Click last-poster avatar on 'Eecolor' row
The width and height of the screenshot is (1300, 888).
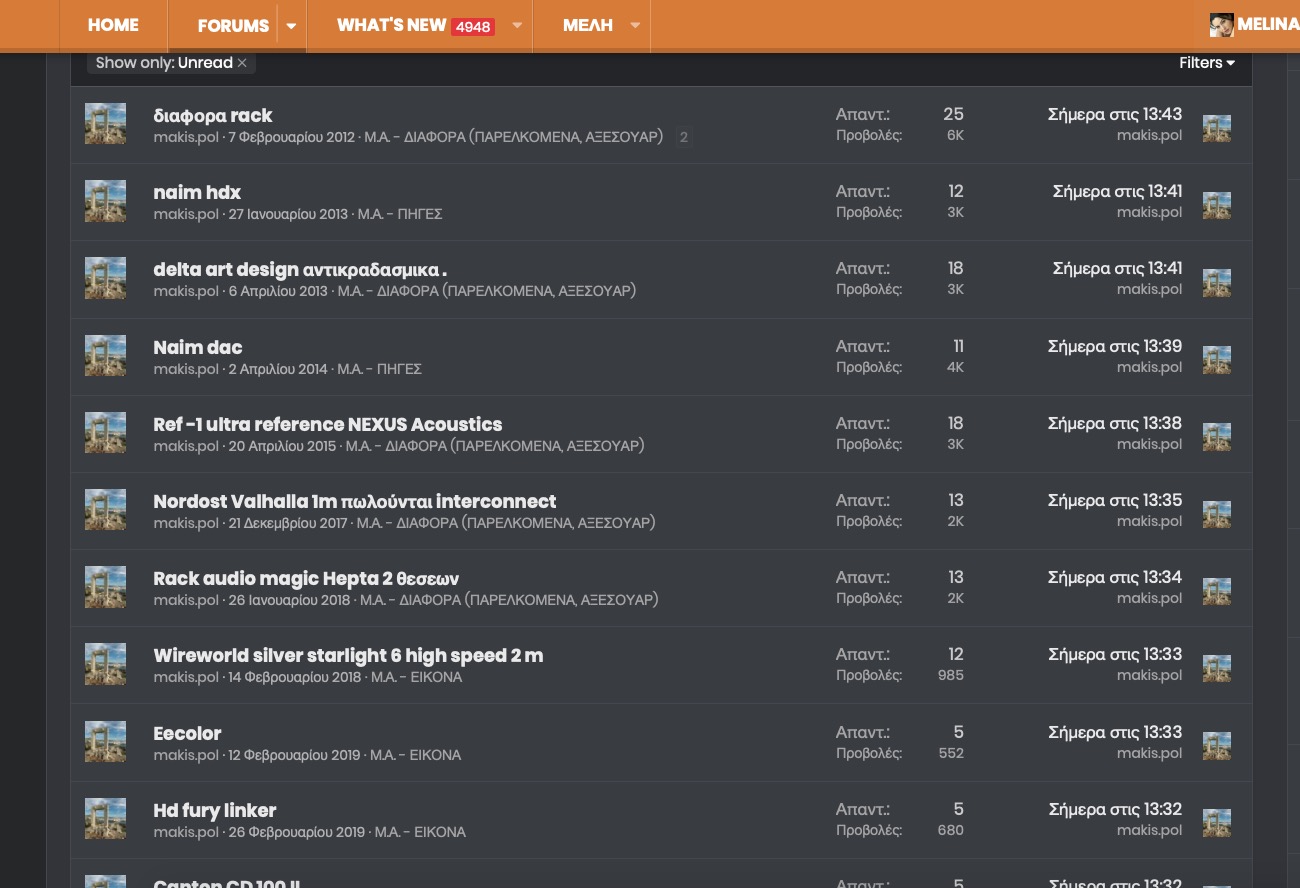[x=1216, y=746]
